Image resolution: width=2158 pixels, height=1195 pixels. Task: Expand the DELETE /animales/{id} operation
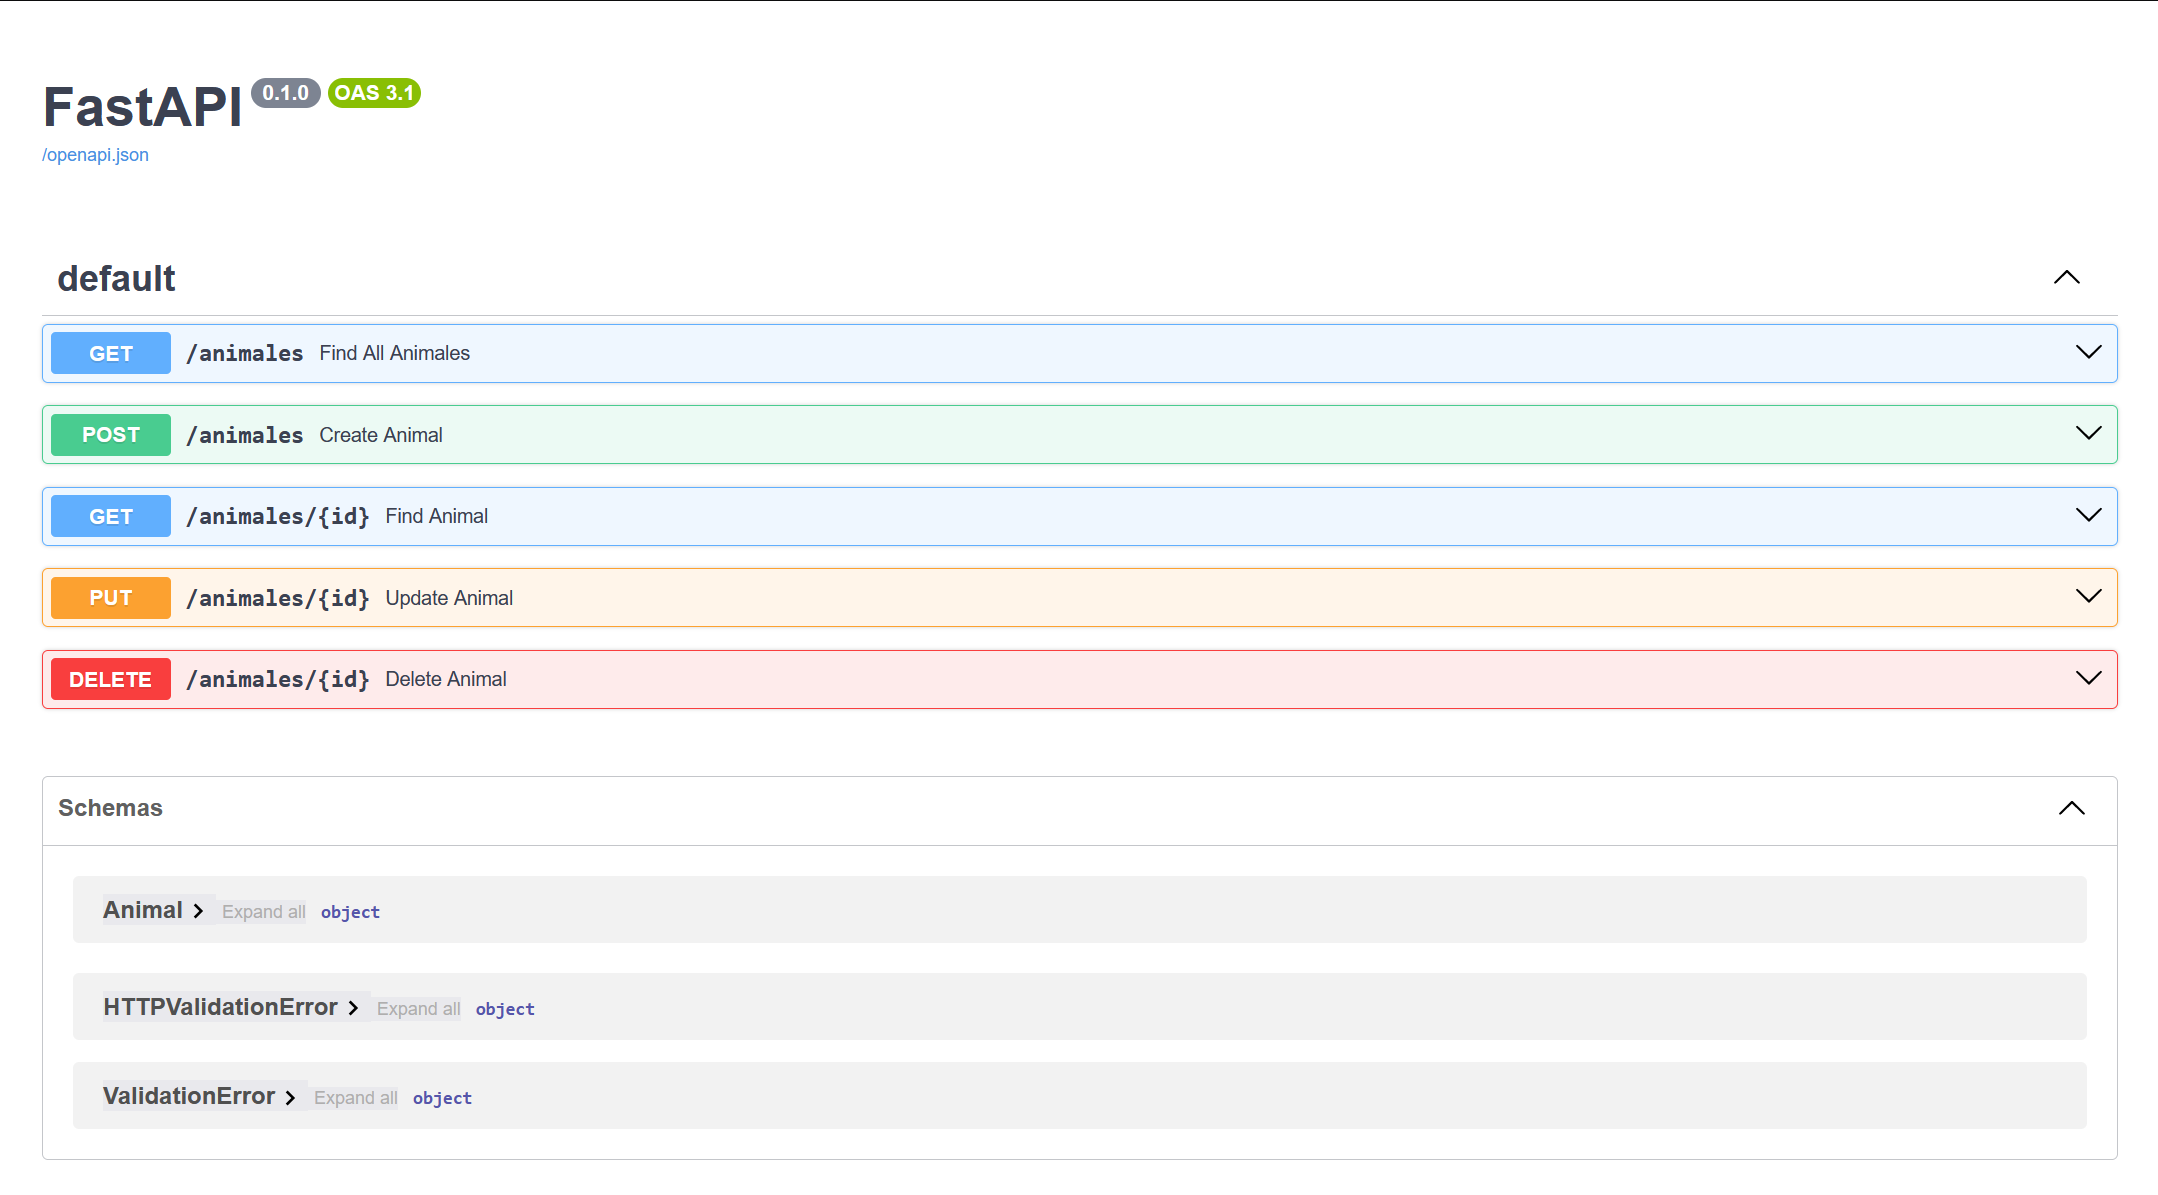click(2088, 677)
